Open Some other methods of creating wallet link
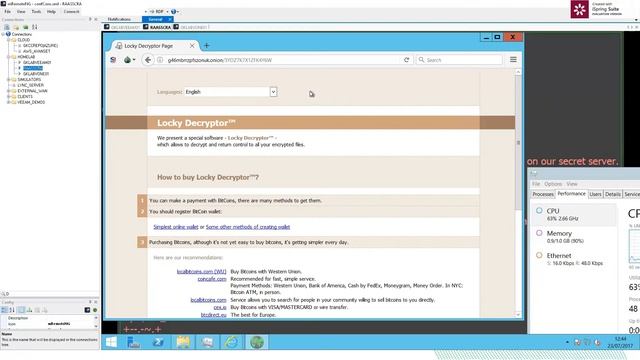This screenshot has height=360, width=640. tap(248, 227)
